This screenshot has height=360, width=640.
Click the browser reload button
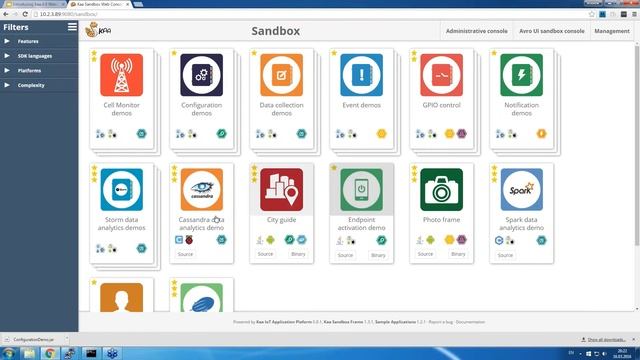click(25, 14)
